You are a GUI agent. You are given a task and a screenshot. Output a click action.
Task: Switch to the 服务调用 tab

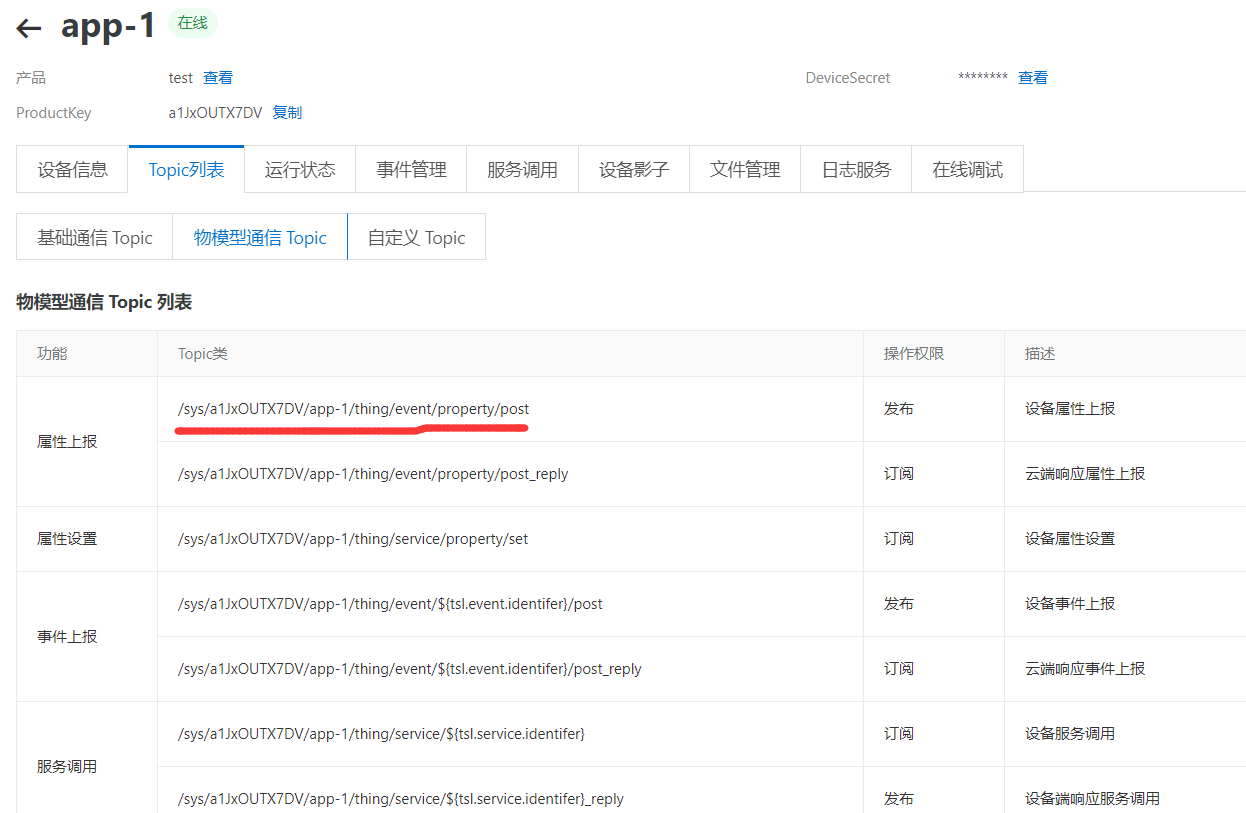pos(522,169)
